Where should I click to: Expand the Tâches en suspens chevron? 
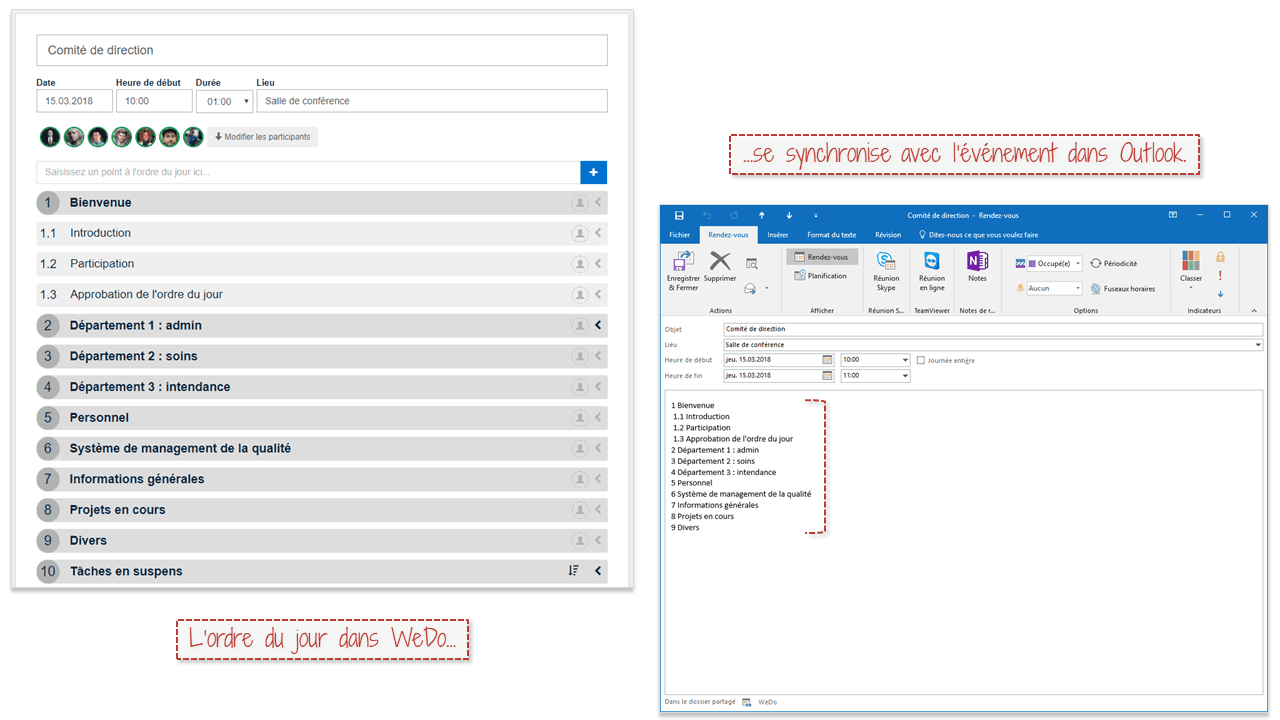pos(598,571)
